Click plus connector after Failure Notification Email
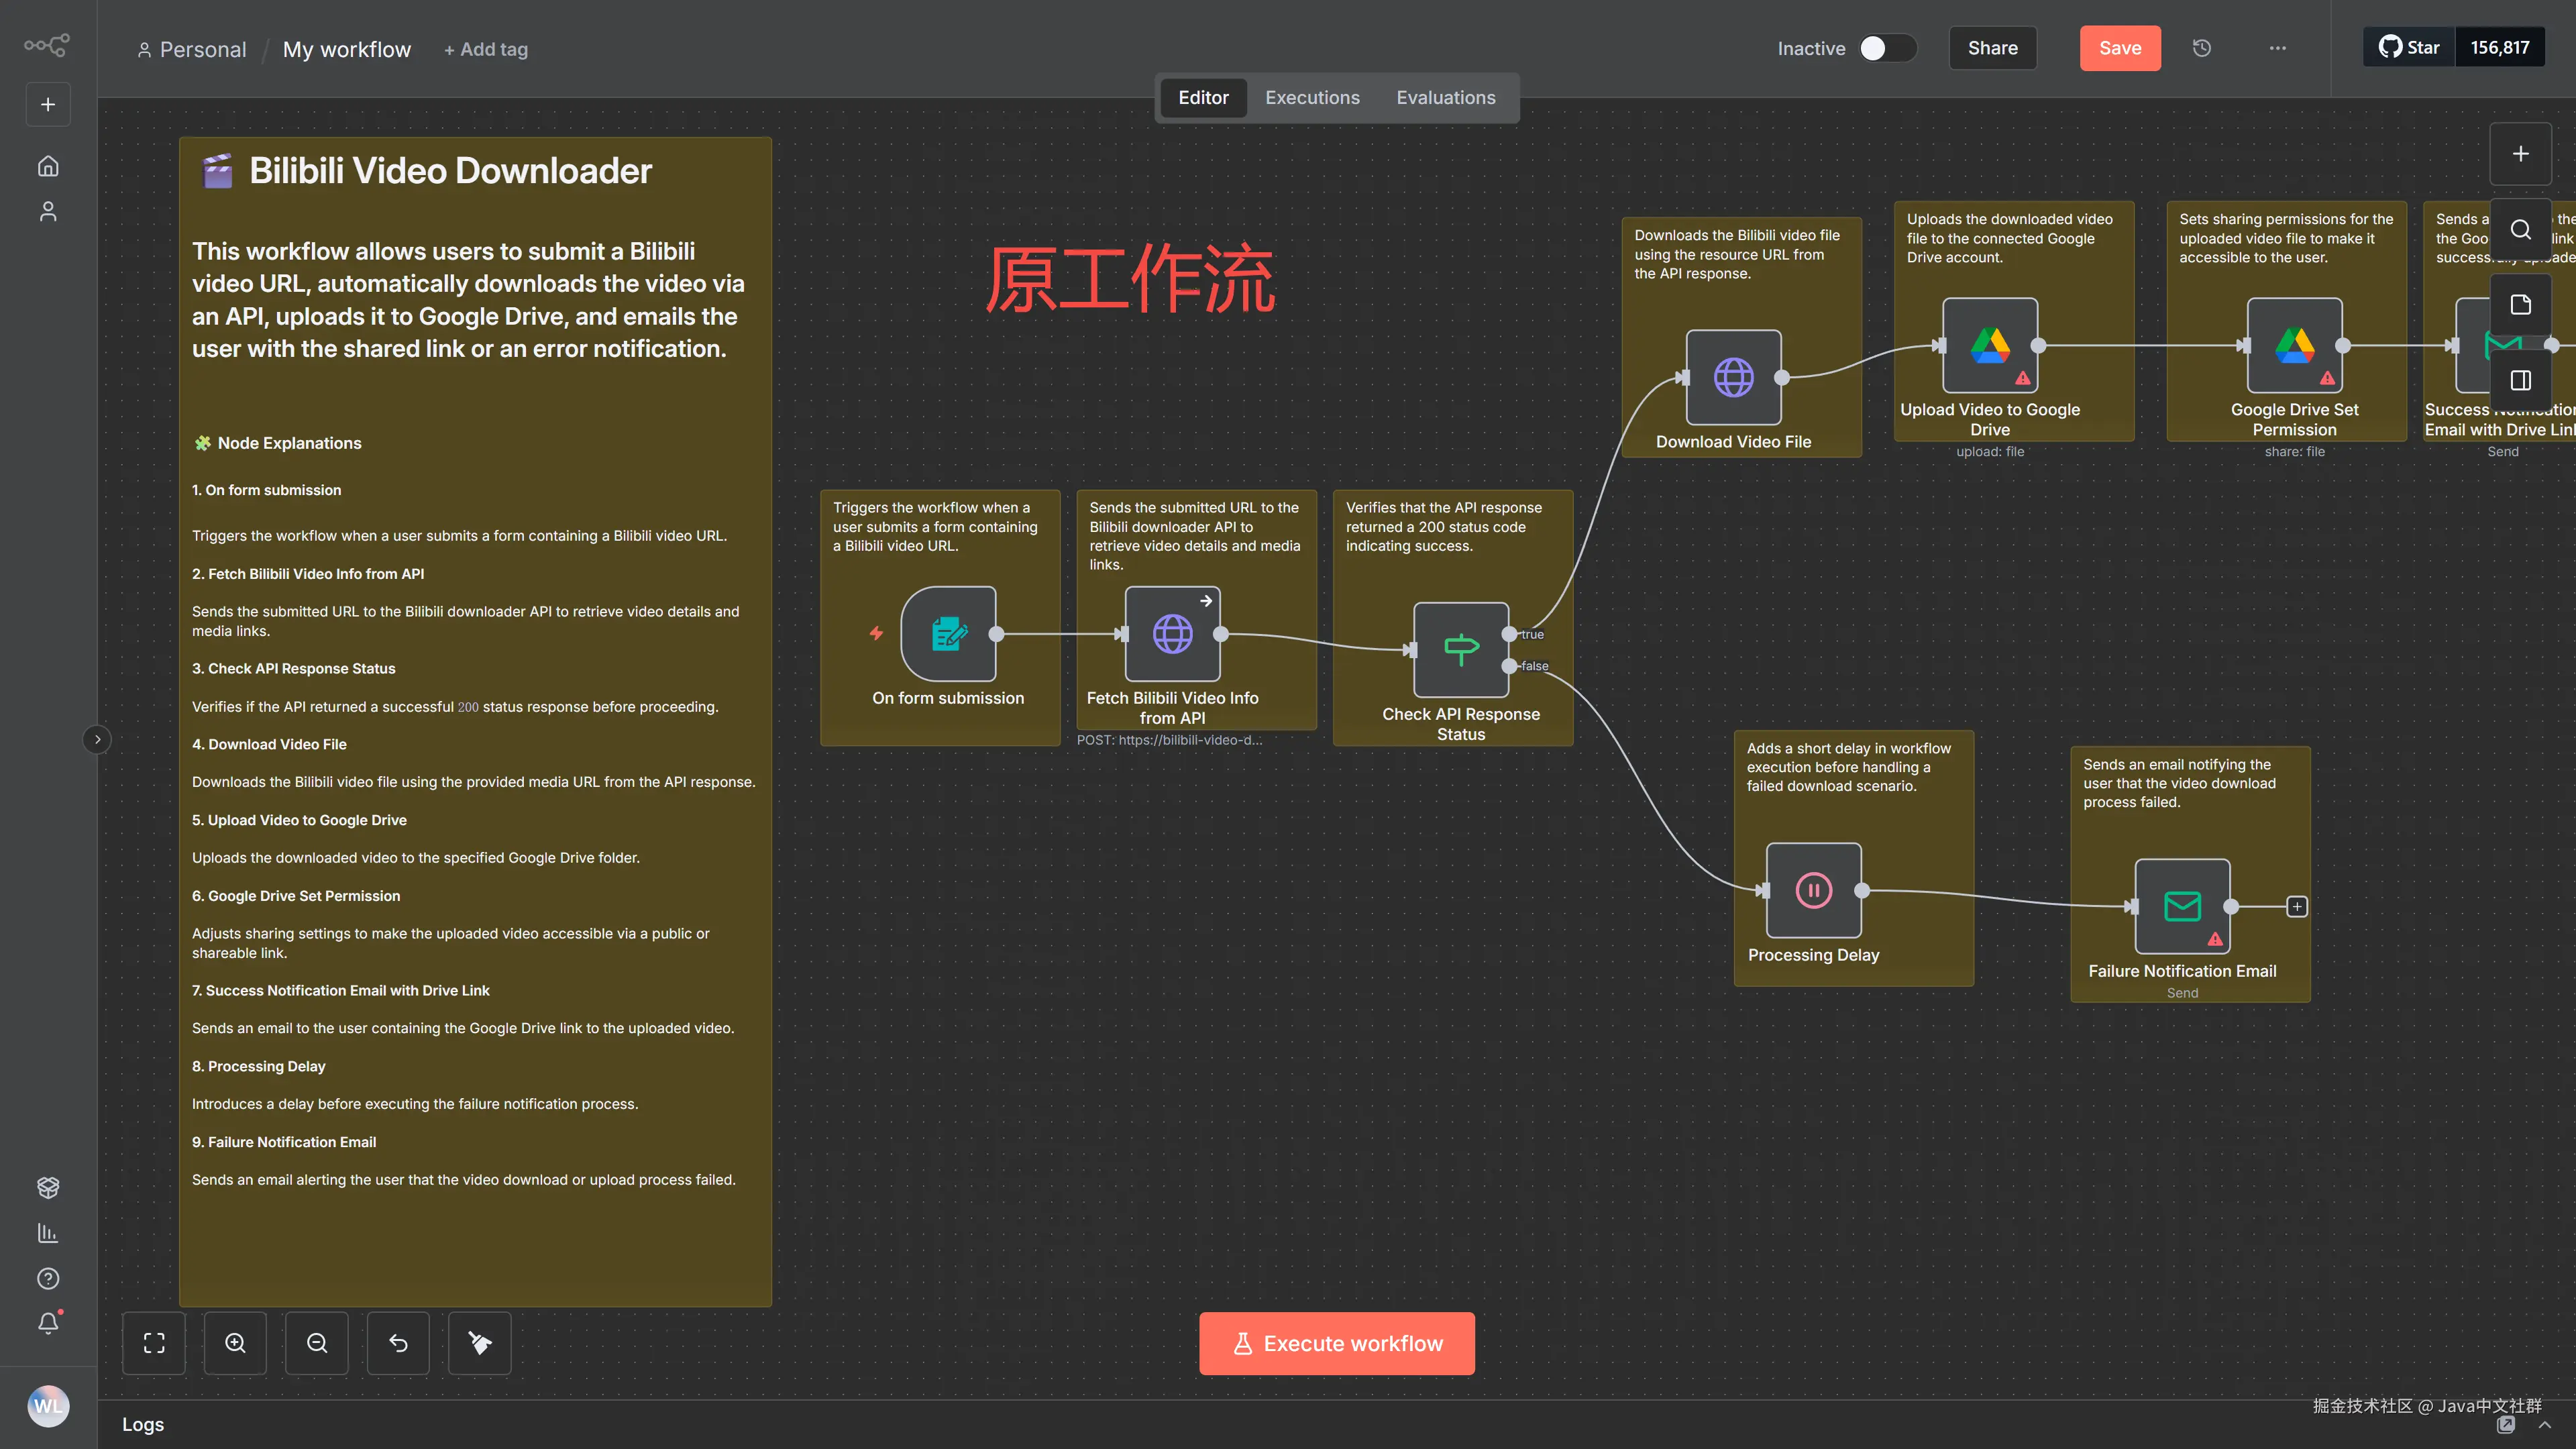The image size is (2576, 1449). 2297,906
